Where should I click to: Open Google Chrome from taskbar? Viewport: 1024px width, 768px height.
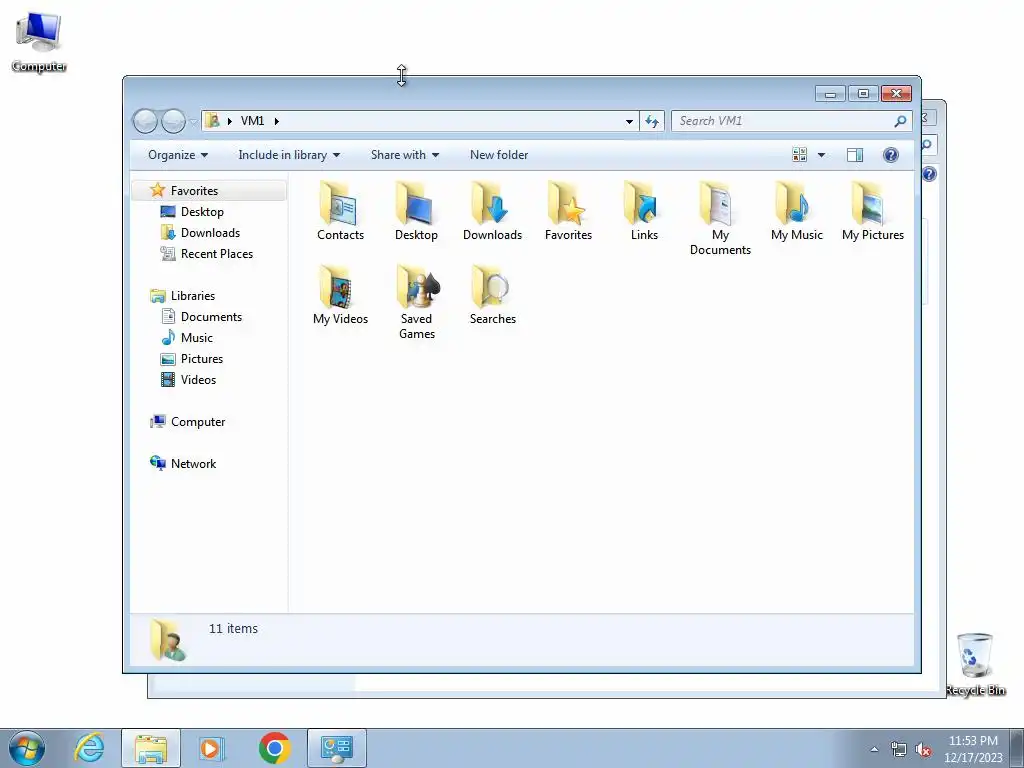(274, 748)
